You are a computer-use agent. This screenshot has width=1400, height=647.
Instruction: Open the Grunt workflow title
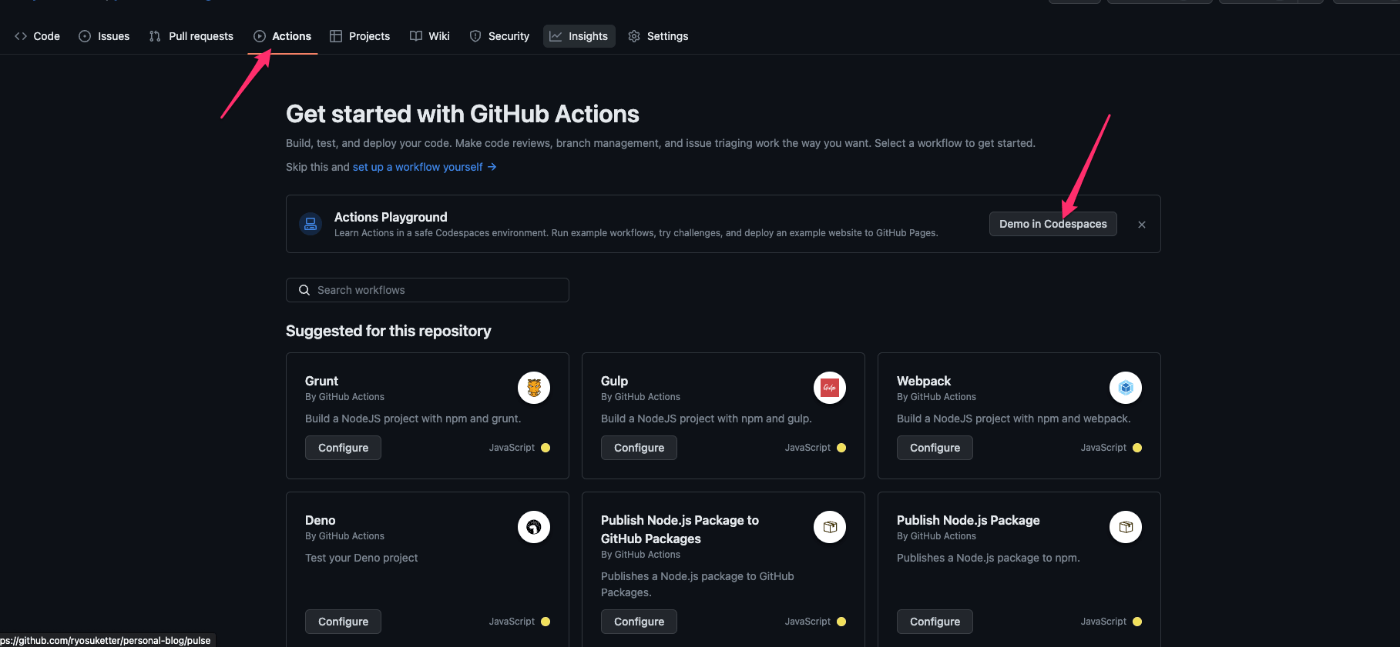[322, 381]
